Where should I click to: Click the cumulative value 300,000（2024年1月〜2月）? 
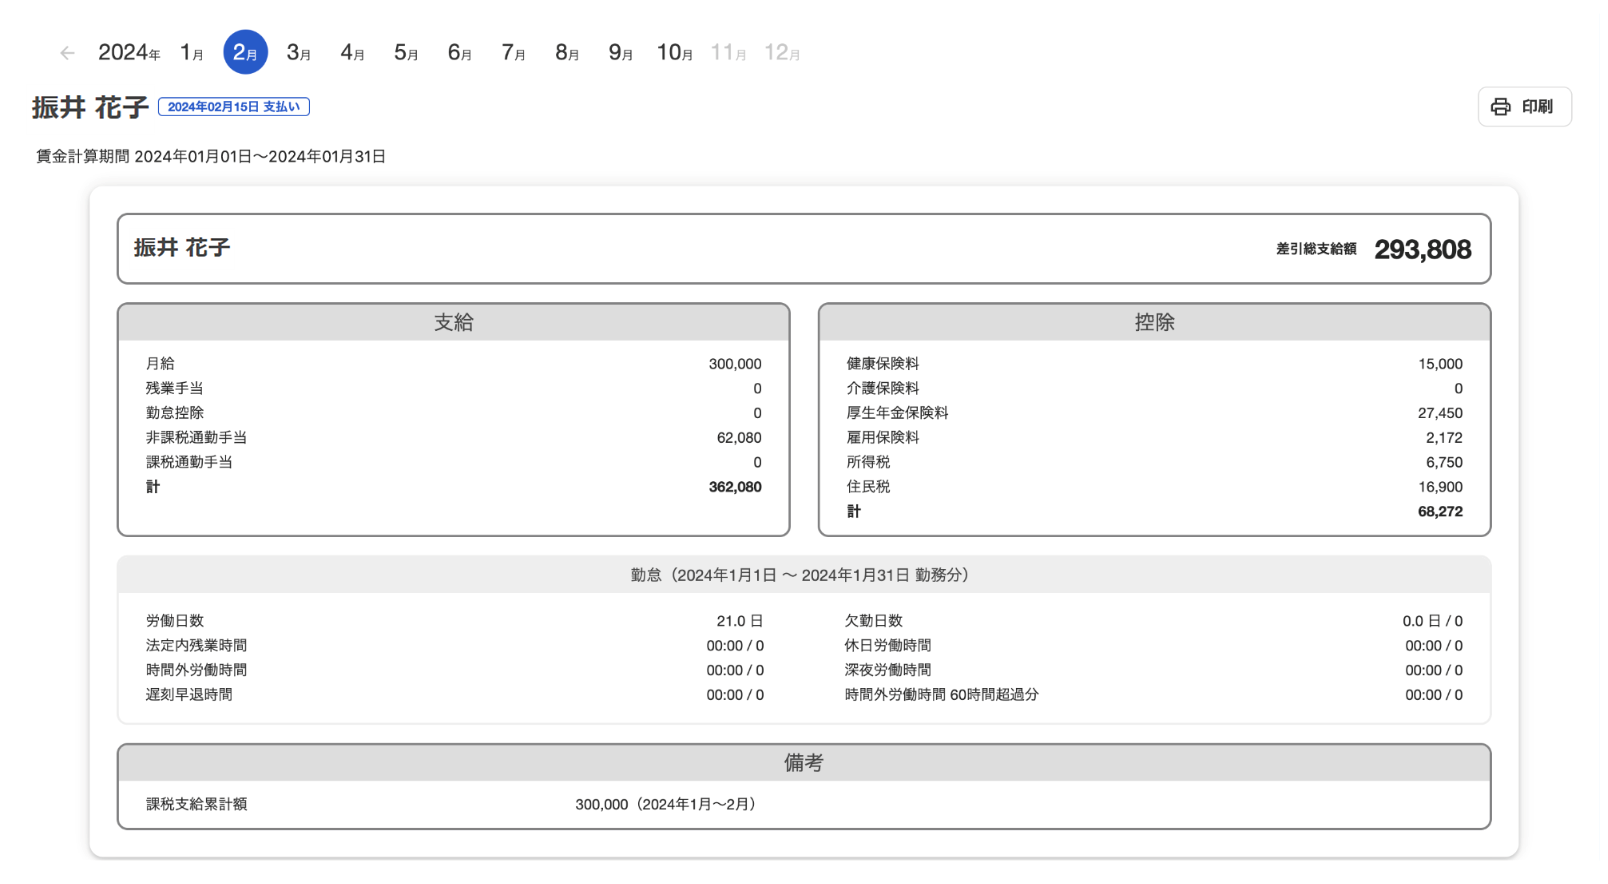667,804
